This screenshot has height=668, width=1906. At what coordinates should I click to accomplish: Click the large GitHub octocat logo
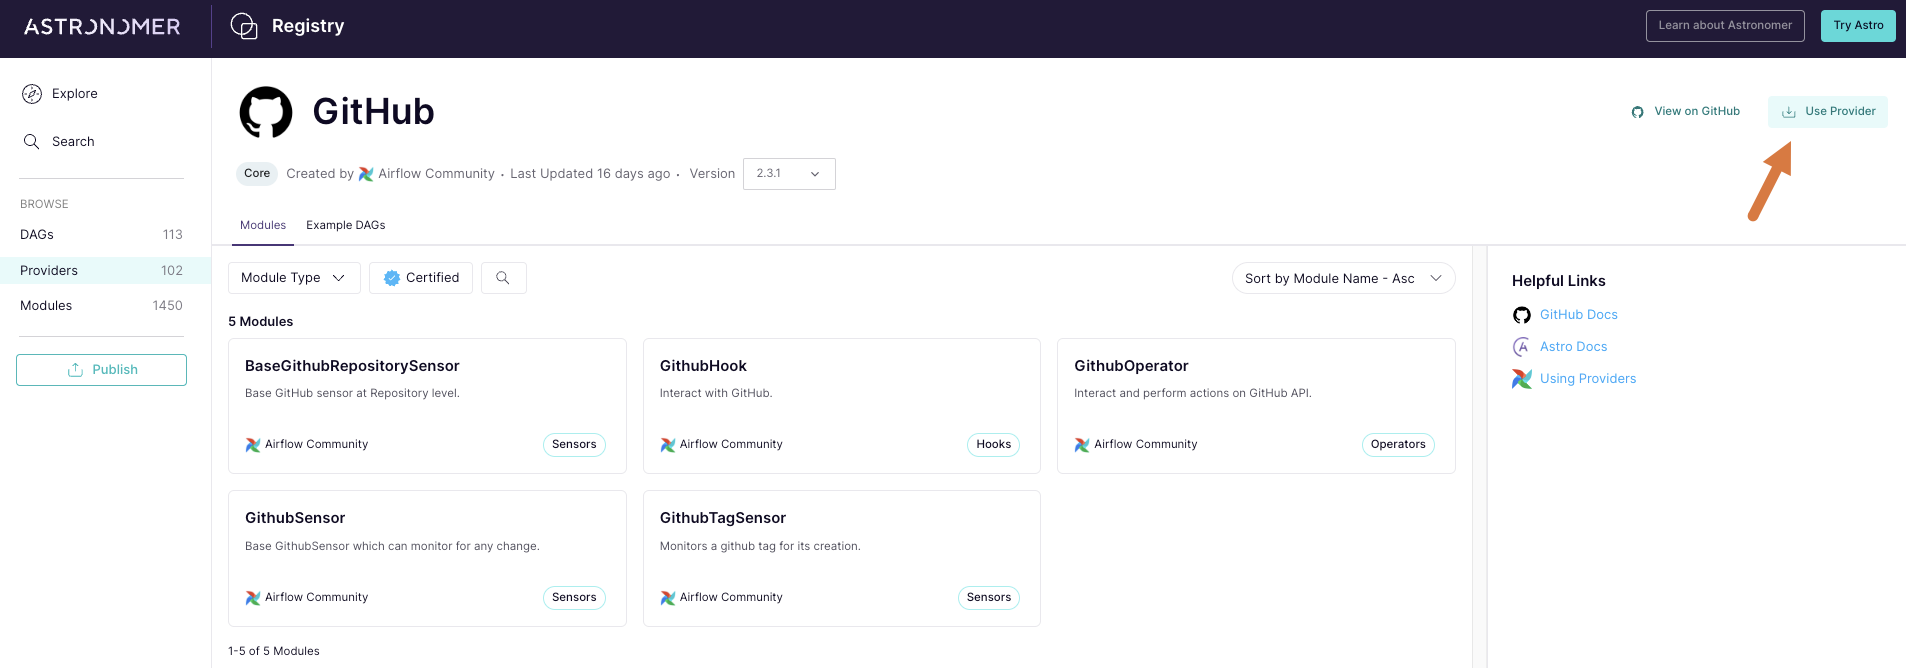[266, 112]
